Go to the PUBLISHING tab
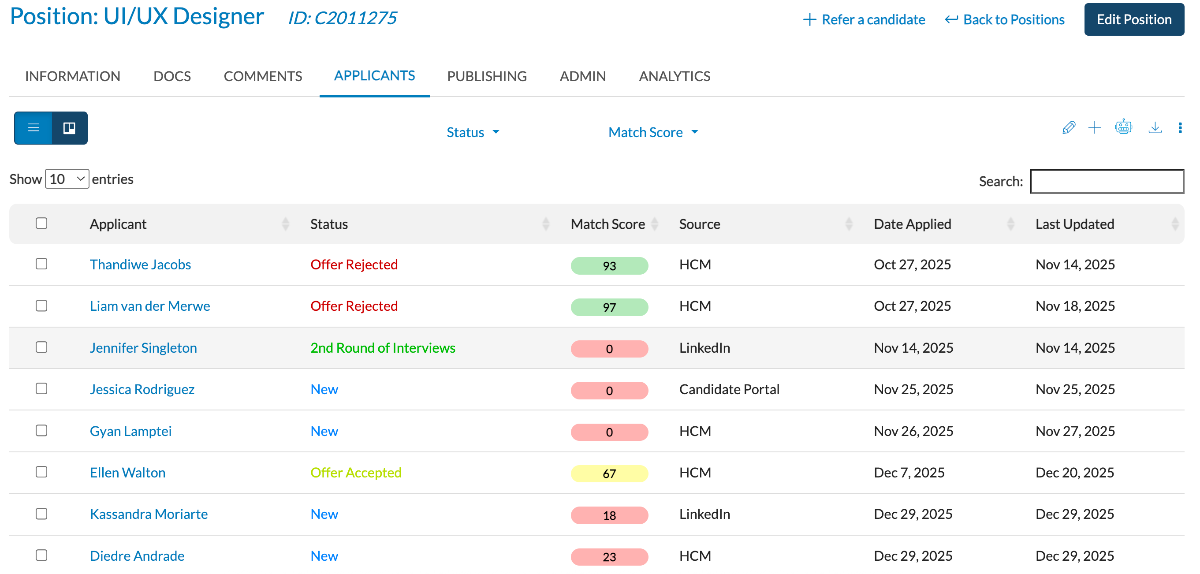The height and width of the screenshot is (574, 1200). (487, 76)
